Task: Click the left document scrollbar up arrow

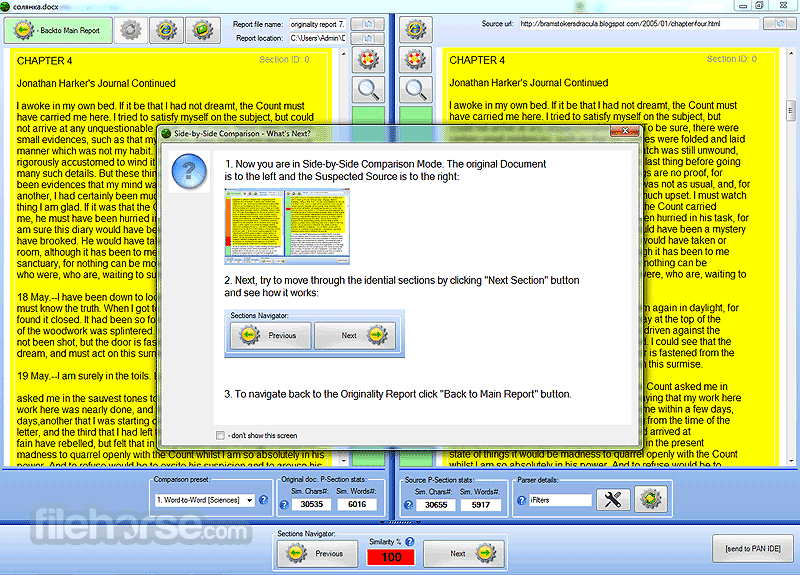Action: (x=343, y=54)
